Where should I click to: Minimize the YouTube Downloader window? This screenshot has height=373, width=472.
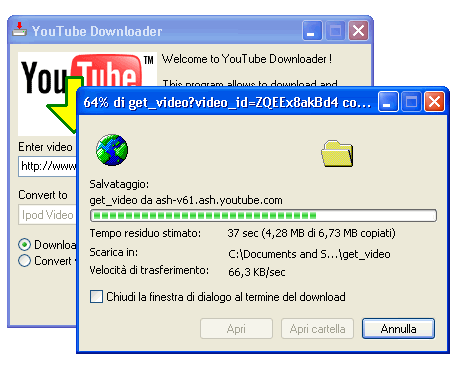point(312,31)
